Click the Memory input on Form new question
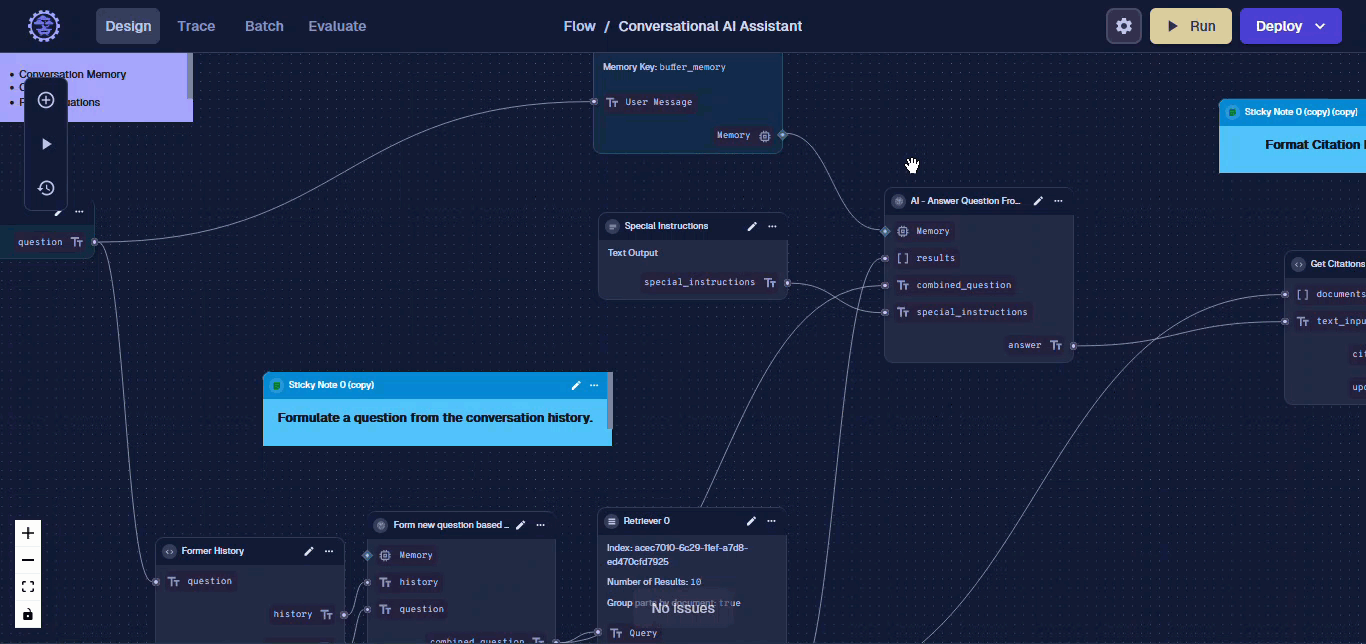The image size is (1366, 644). tap(368, 555)
